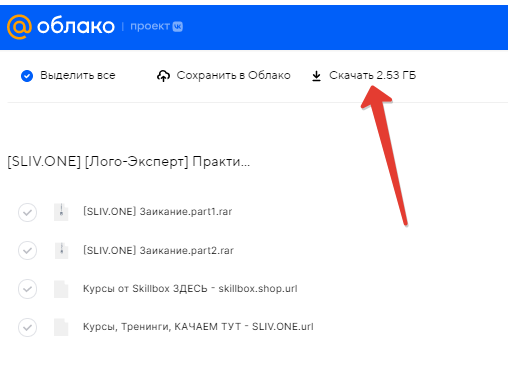The height and width of the screenshot is (372, 508).
Task: Click the cloud upload icon
Action: click(163, 76)
